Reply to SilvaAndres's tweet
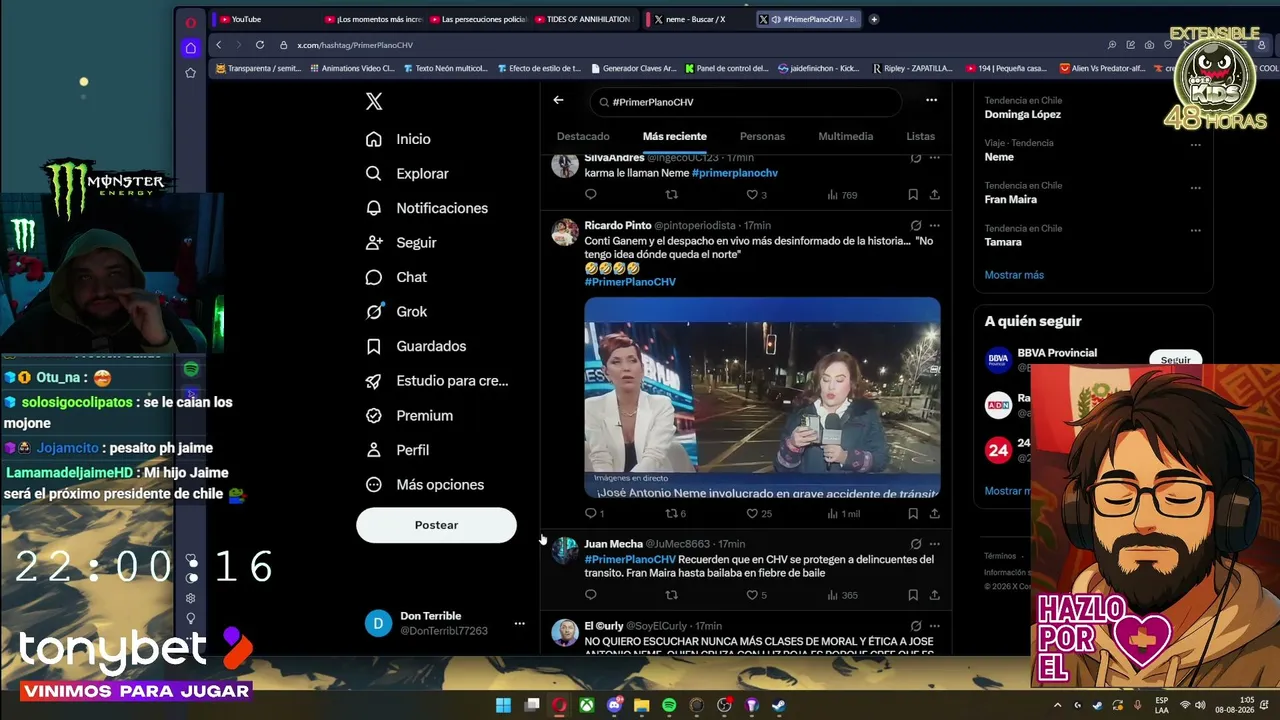This screenshot has height=720, width=1280. [x=590, y=195]
